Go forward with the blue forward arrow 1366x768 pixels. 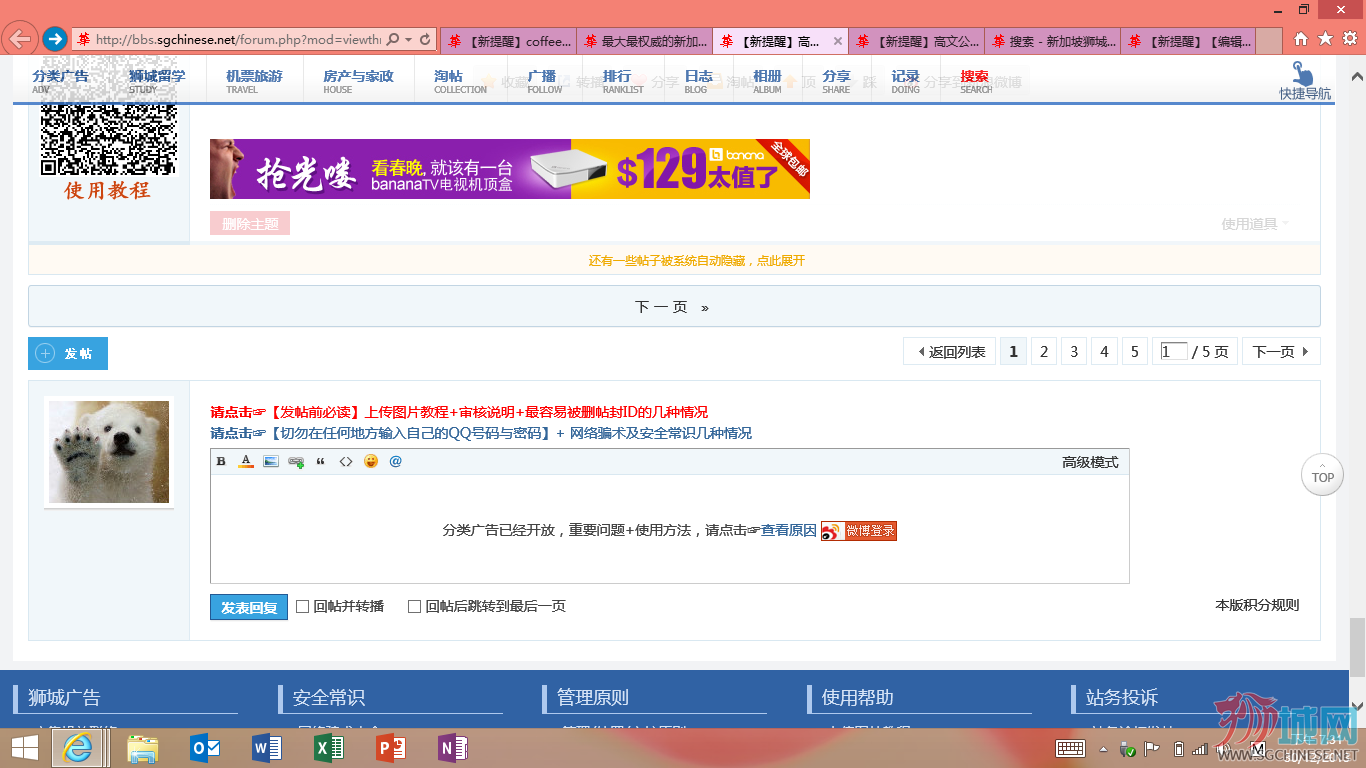coord(56,39)
